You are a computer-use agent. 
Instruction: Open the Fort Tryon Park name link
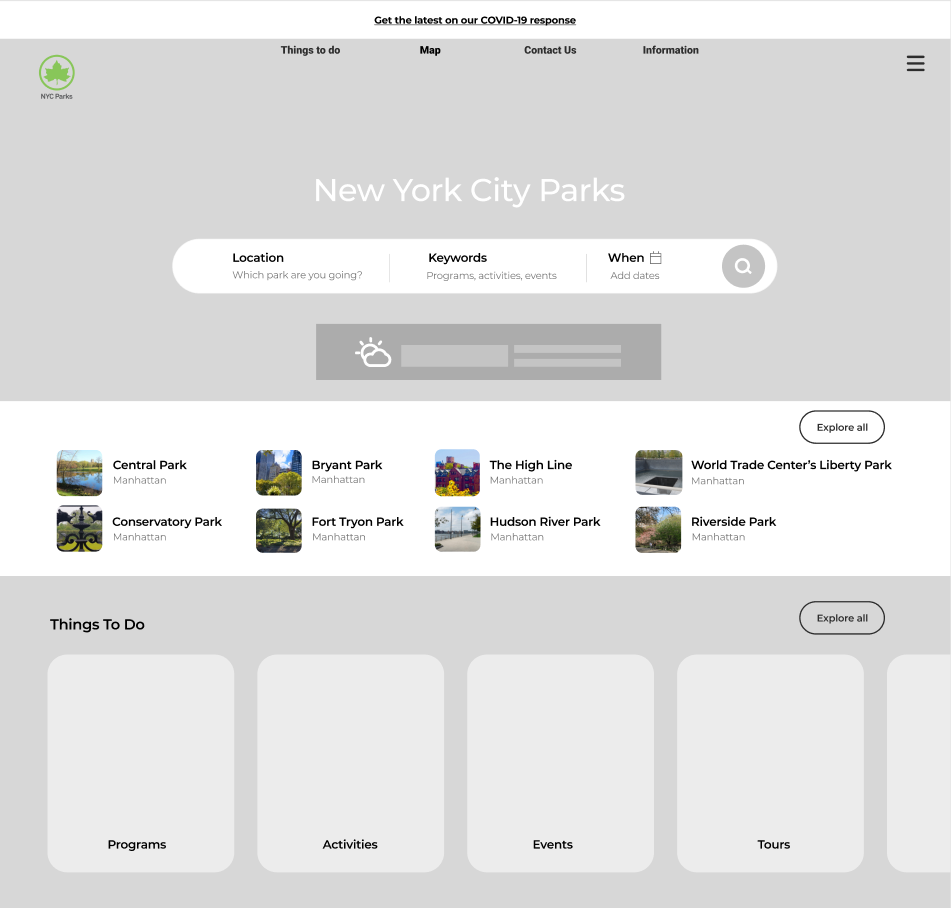(357, 522)
